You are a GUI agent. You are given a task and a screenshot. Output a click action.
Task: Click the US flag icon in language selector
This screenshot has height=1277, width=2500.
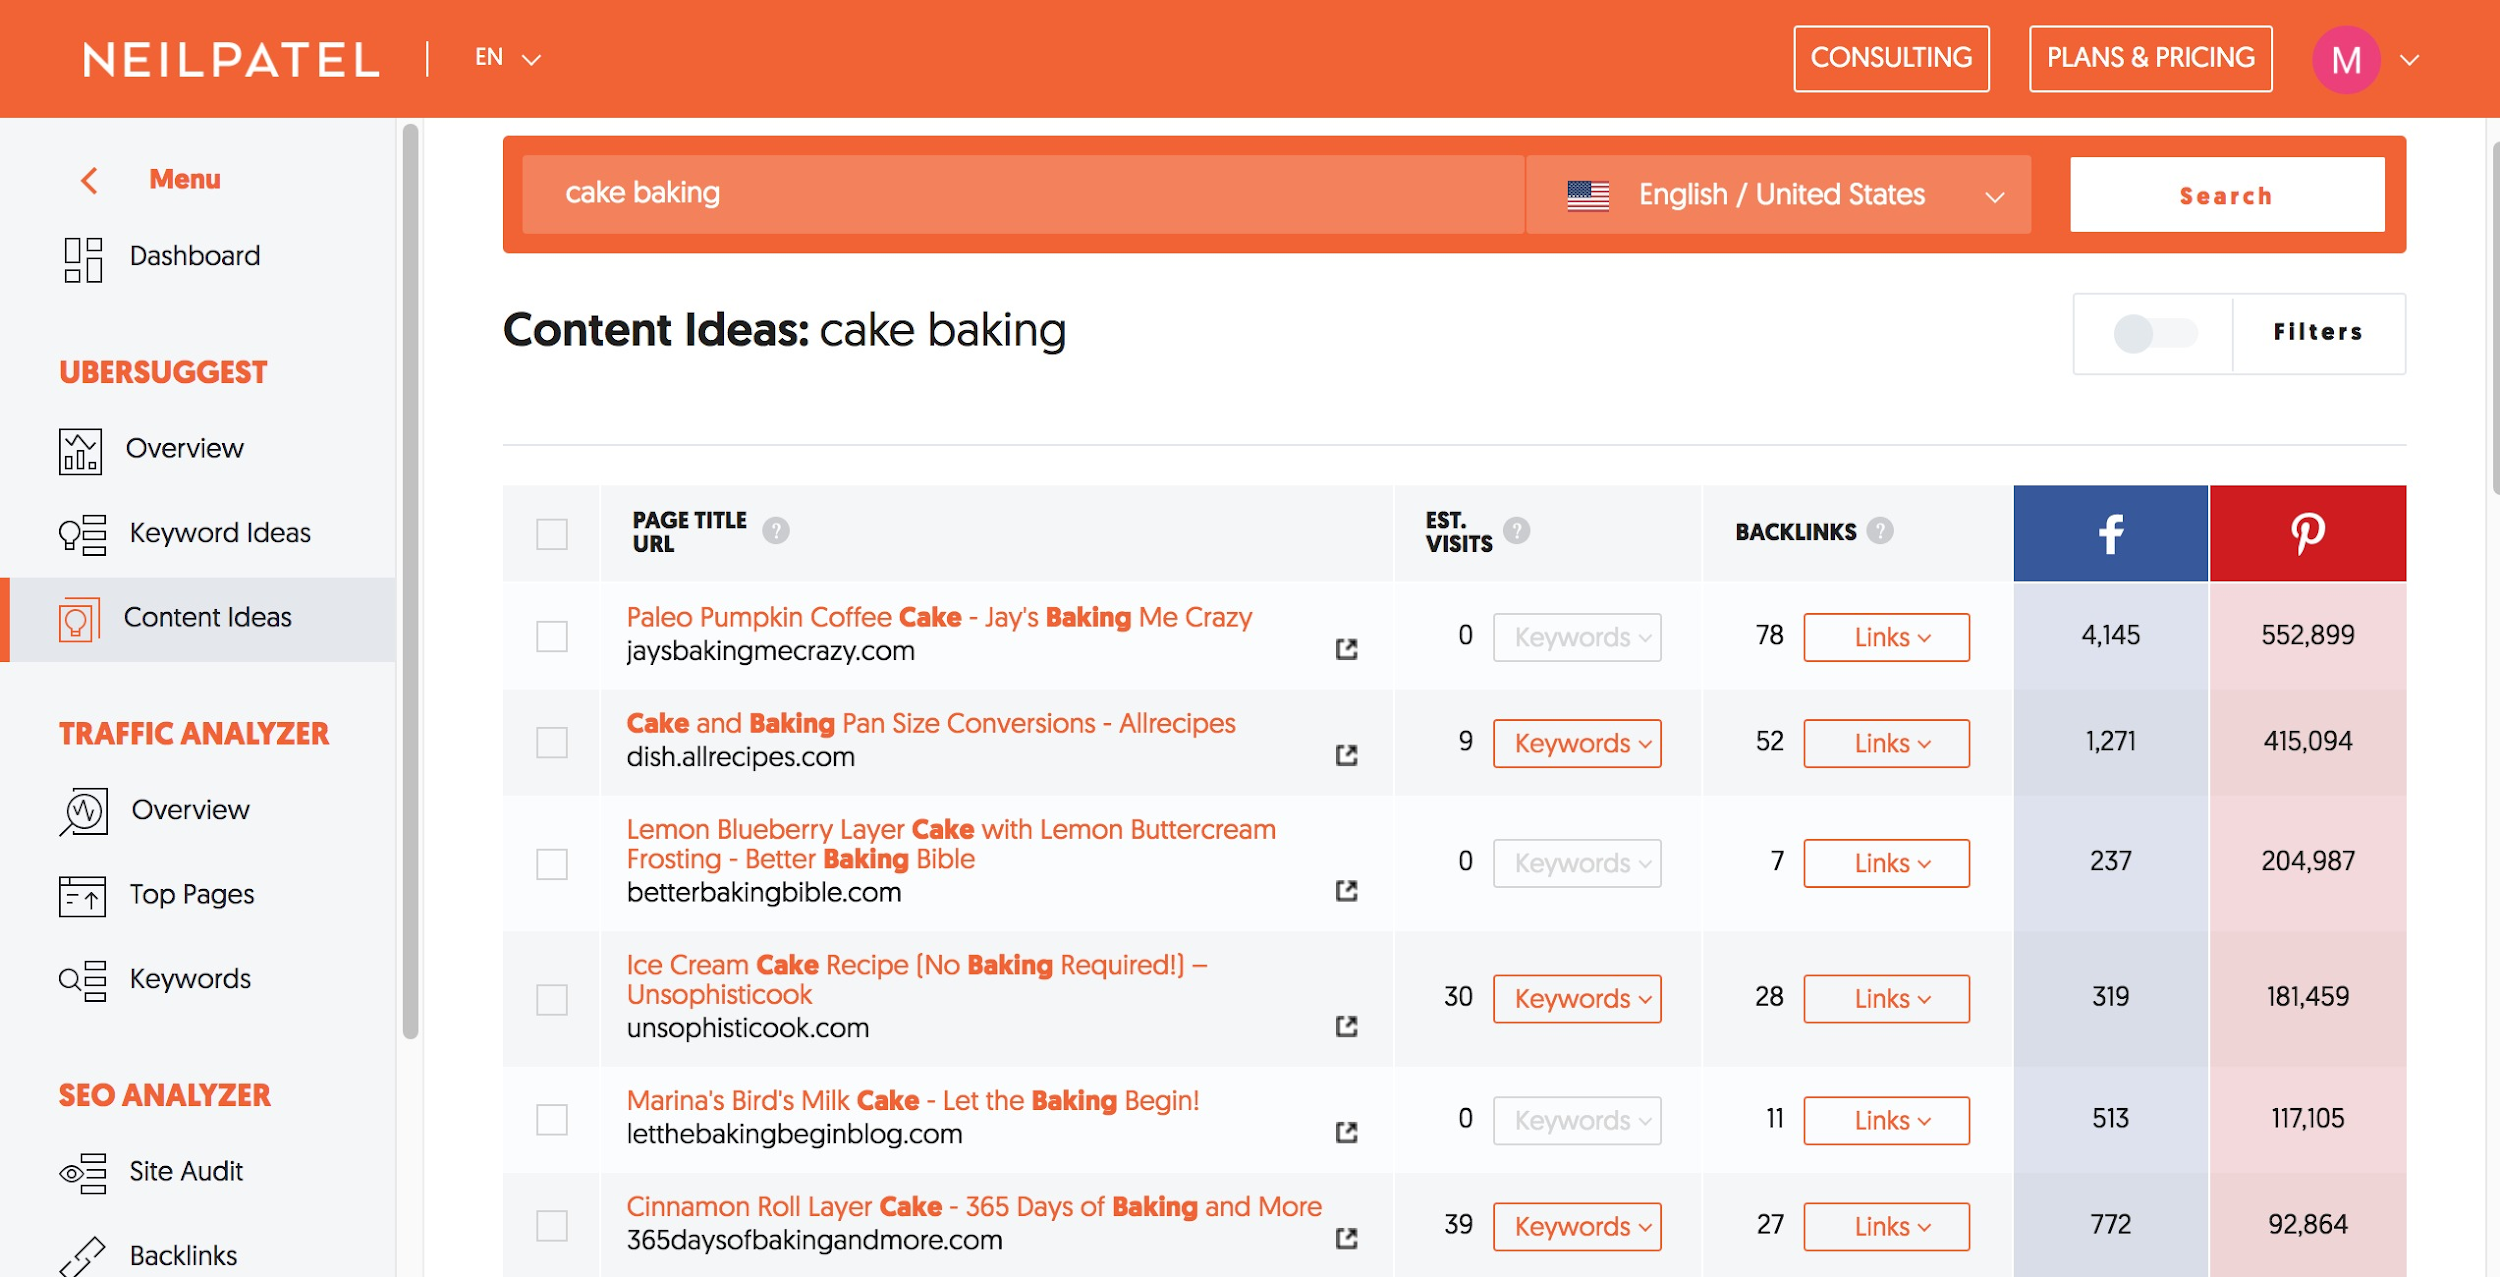(x=1588, y=195)
